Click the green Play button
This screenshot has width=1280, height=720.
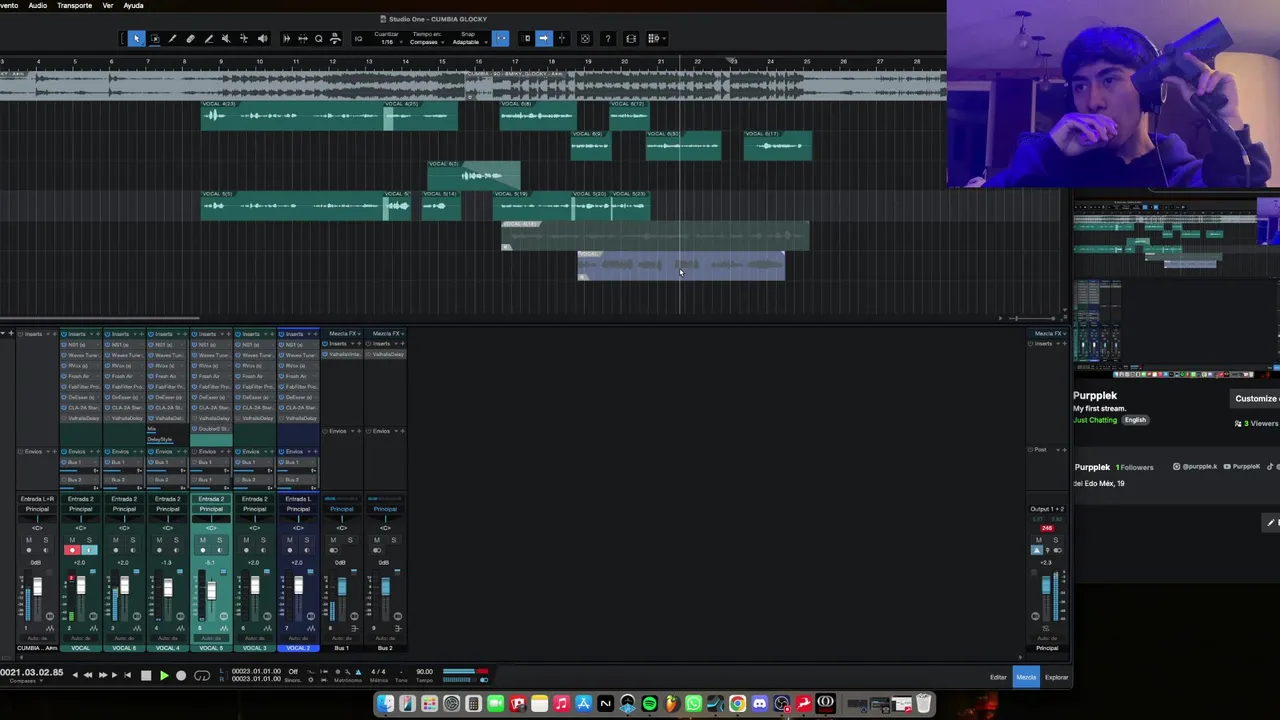click(164, 676)
